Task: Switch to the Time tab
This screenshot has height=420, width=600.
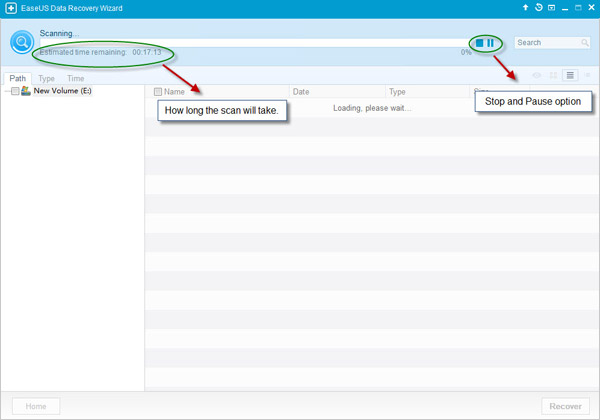Action: [x=75, y=78]
